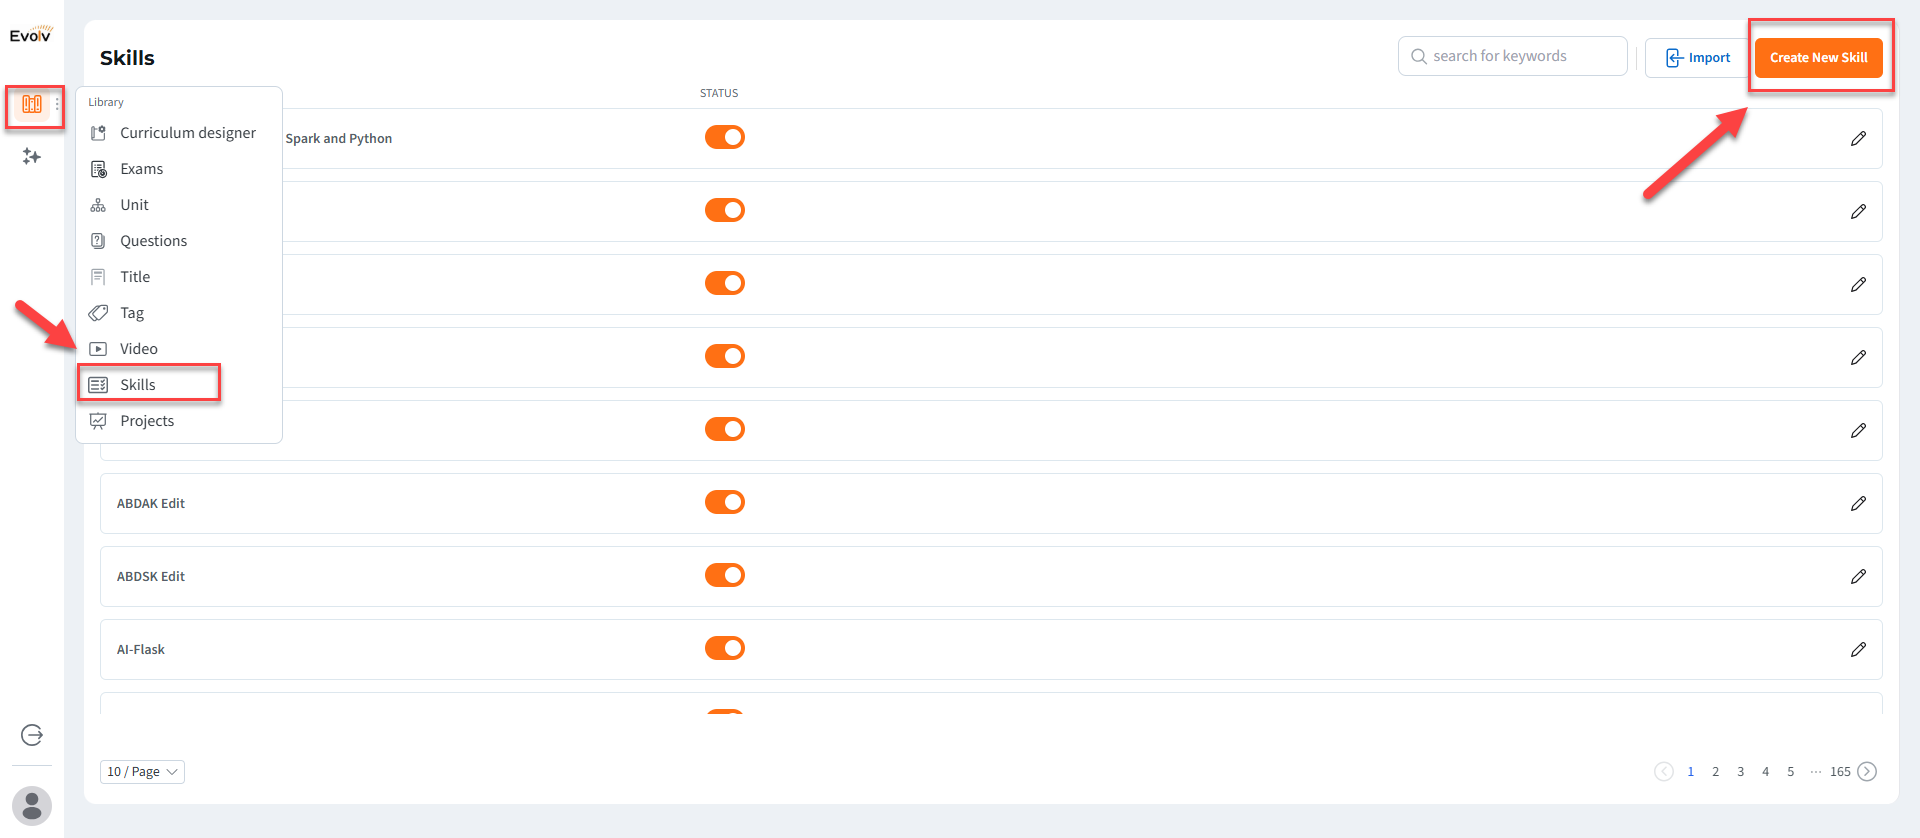The height and width of the screenshot is (838, 1920).
Task: Choose Questions in Library menu
Action: [153, 241]
